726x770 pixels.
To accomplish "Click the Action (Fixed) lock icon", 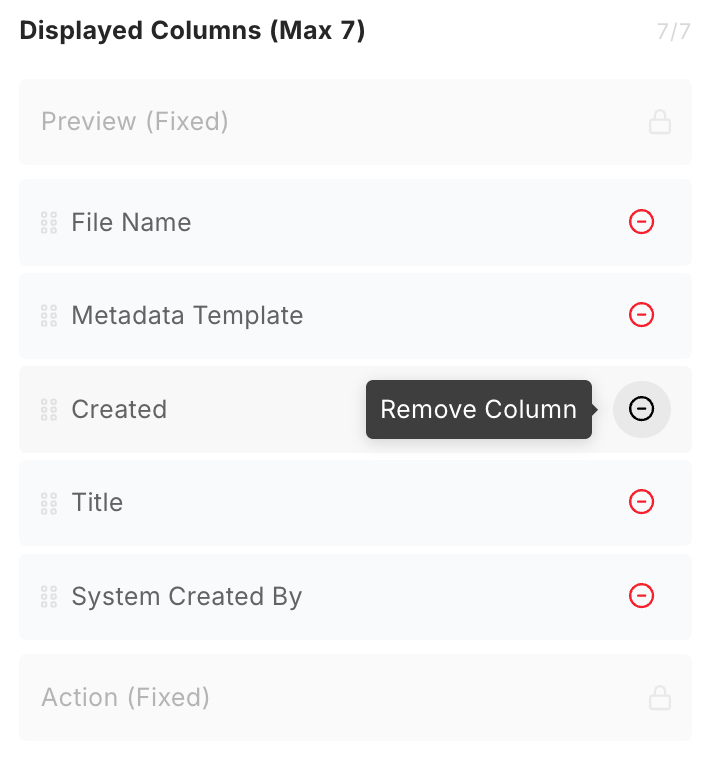I will 659,697.
